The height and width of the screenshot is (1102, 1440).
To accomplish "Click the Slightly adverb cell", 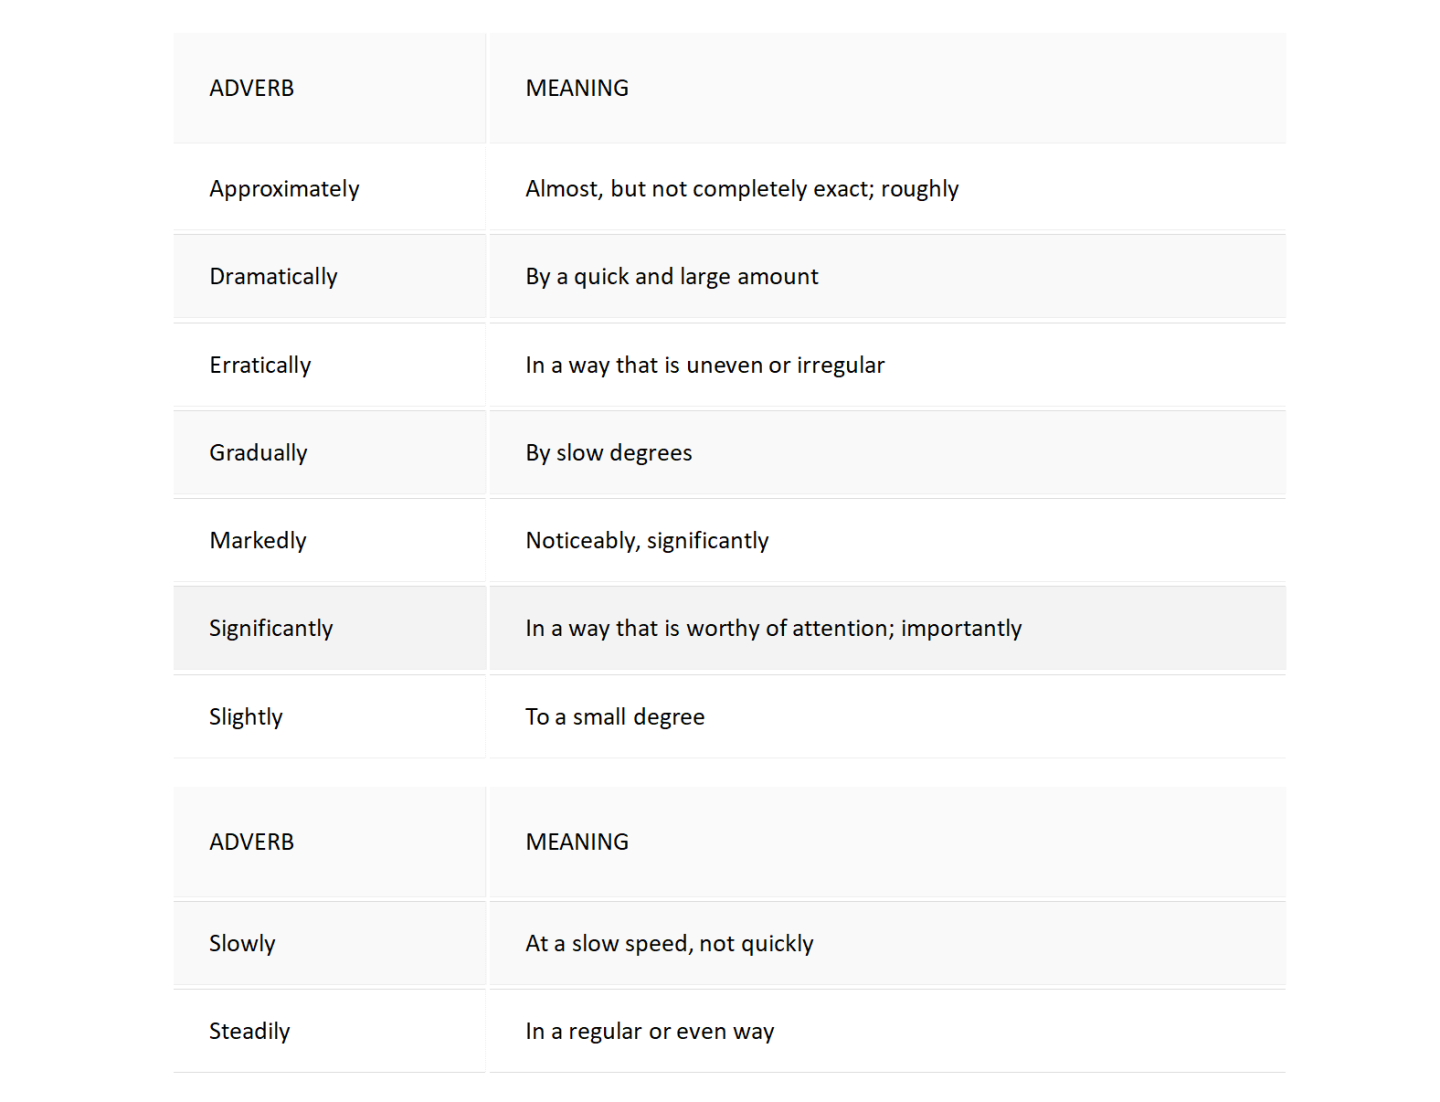I will (x=246, y=717).
